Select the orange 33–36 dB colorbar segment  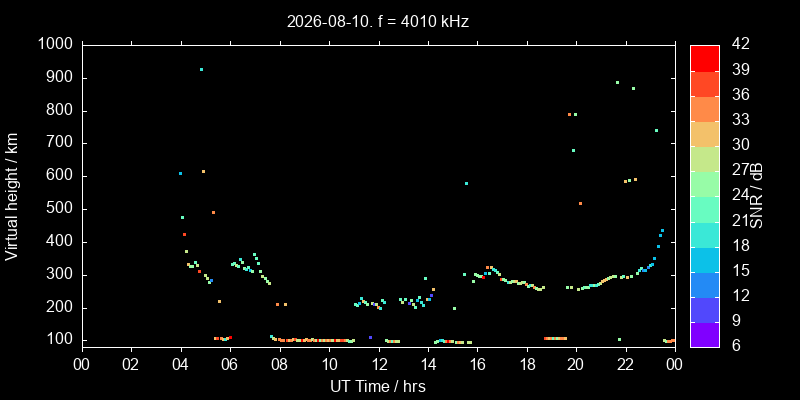[x=705, y=109]
